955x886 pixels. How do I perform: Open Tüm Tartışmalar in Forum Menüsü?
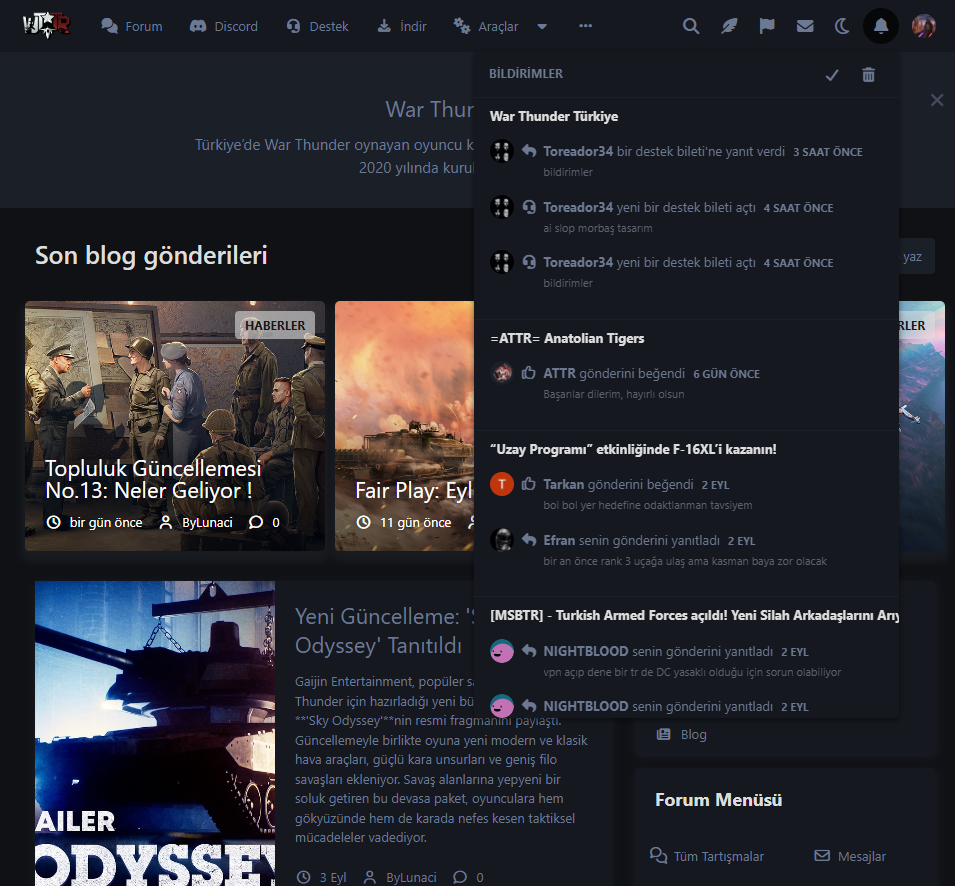(707, 856)
